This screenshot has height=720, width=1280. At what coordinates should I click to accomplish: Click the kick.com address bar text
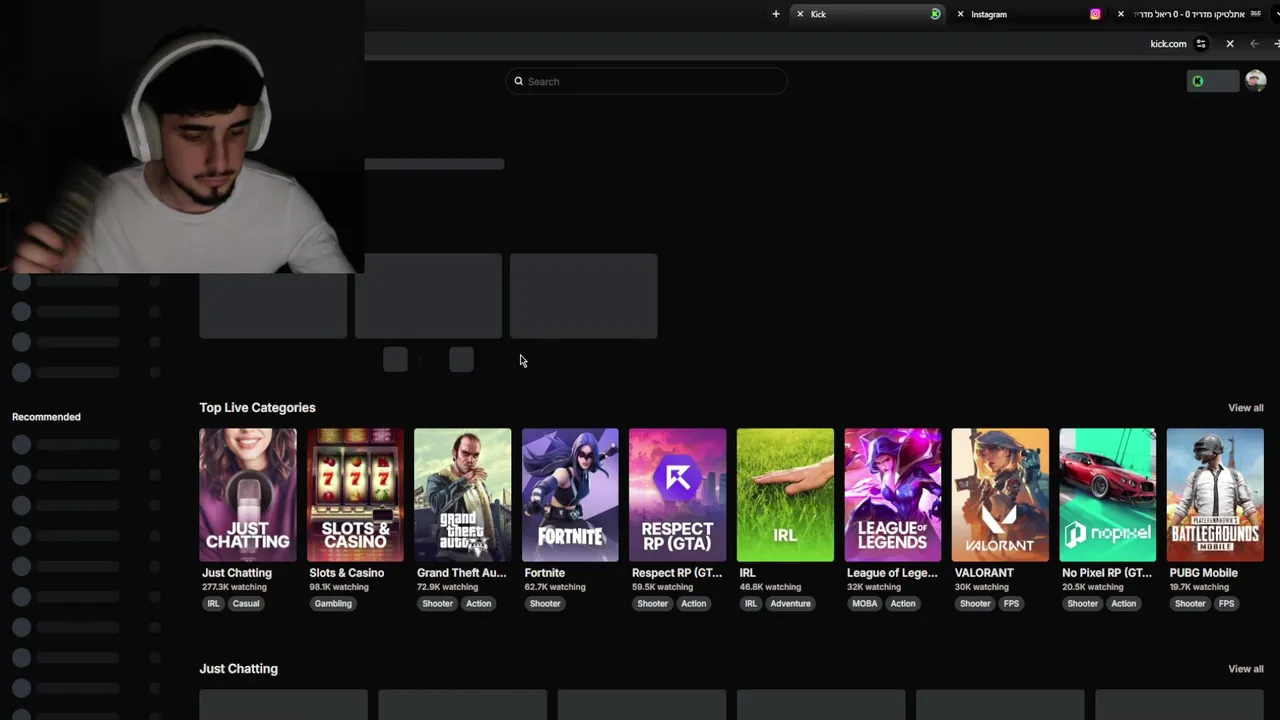(x=1168, y=44)
